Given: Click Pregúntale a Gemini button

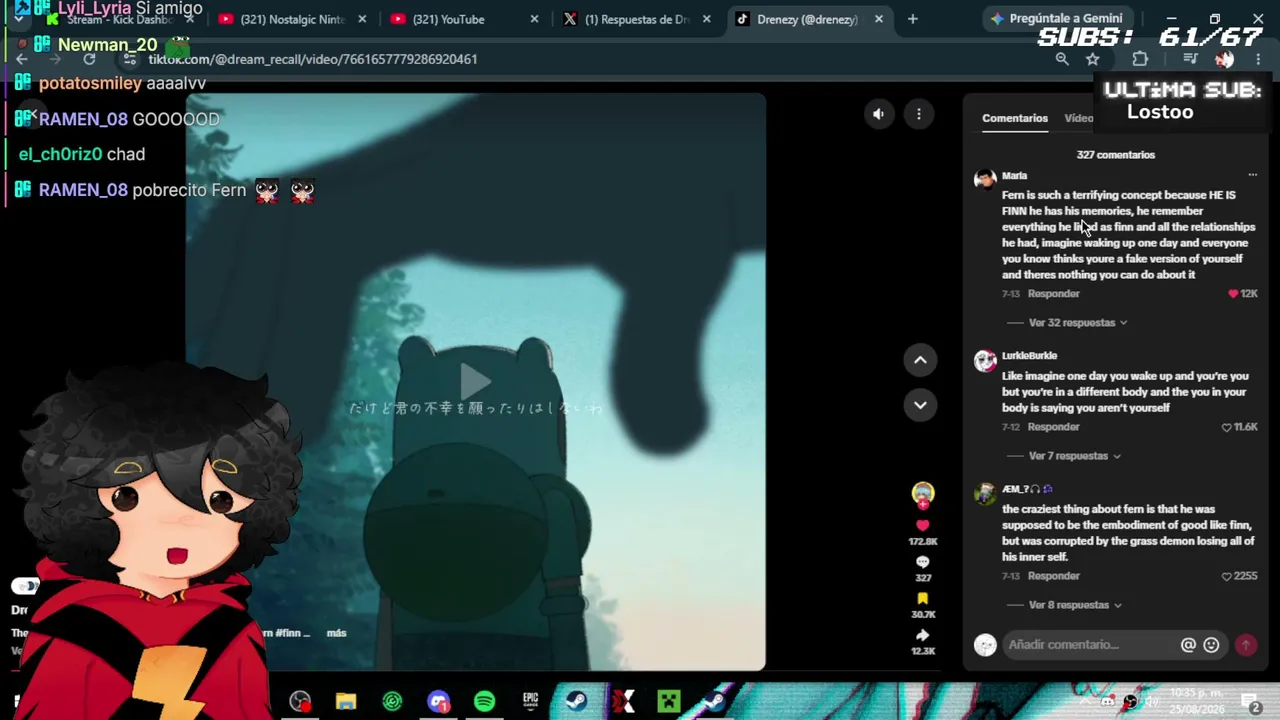Looking at the screenshot, I should 1056,19.
